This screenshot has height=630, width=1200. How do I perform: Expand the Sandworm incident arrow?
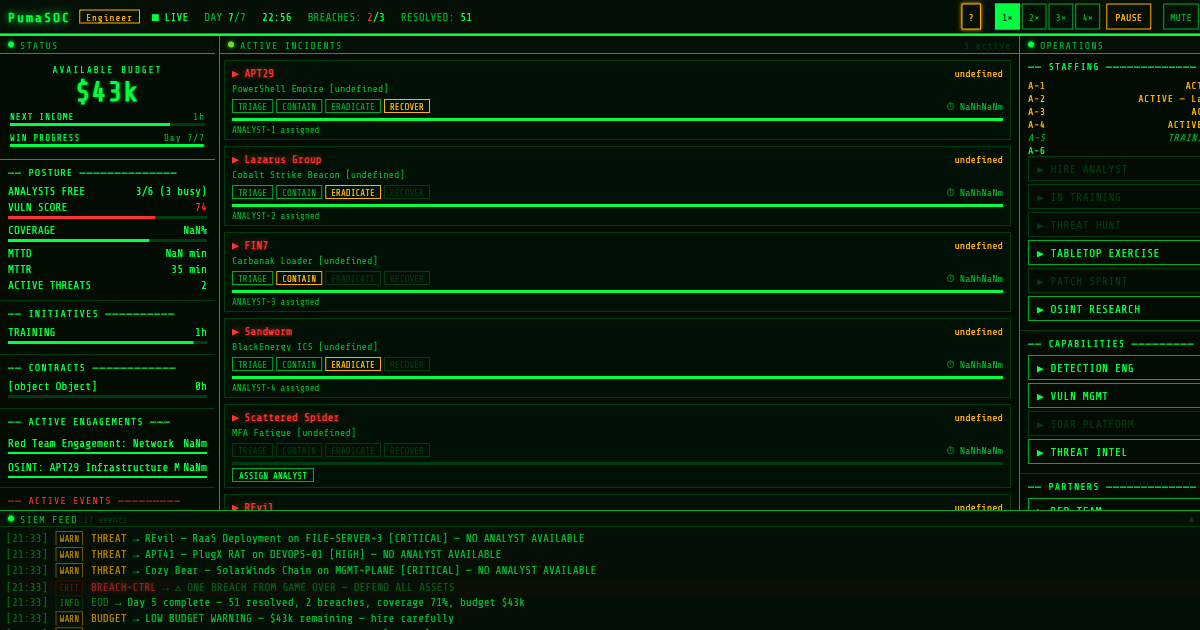coord(236,332)
